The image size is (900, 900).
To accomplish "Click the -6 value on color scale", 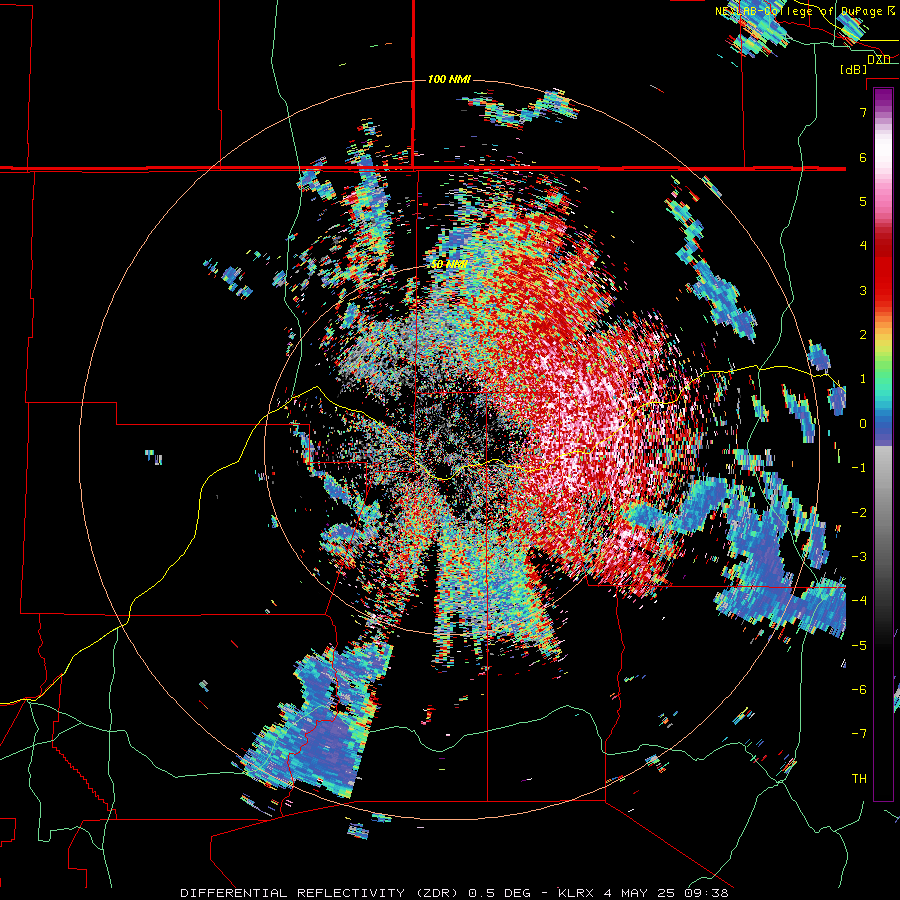I will point(859,690).
